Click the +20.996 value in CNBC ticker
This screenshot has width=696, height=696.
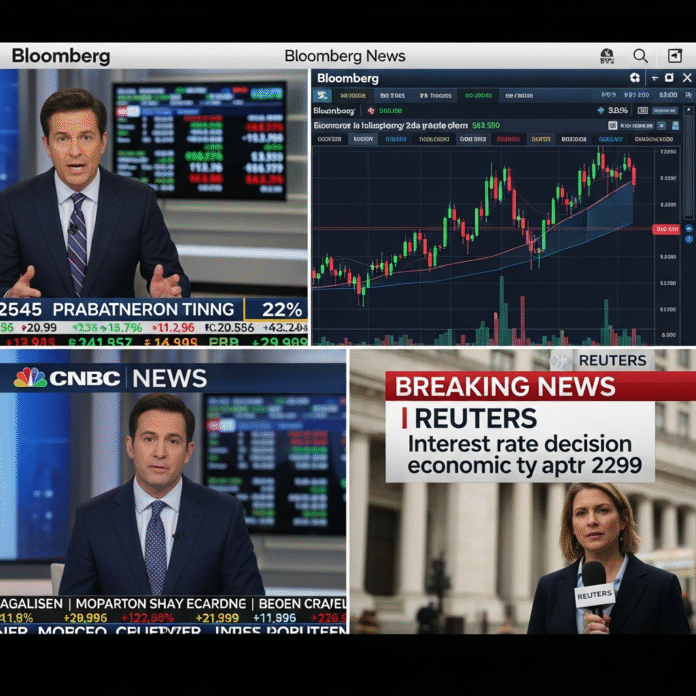tap(85, 617)
